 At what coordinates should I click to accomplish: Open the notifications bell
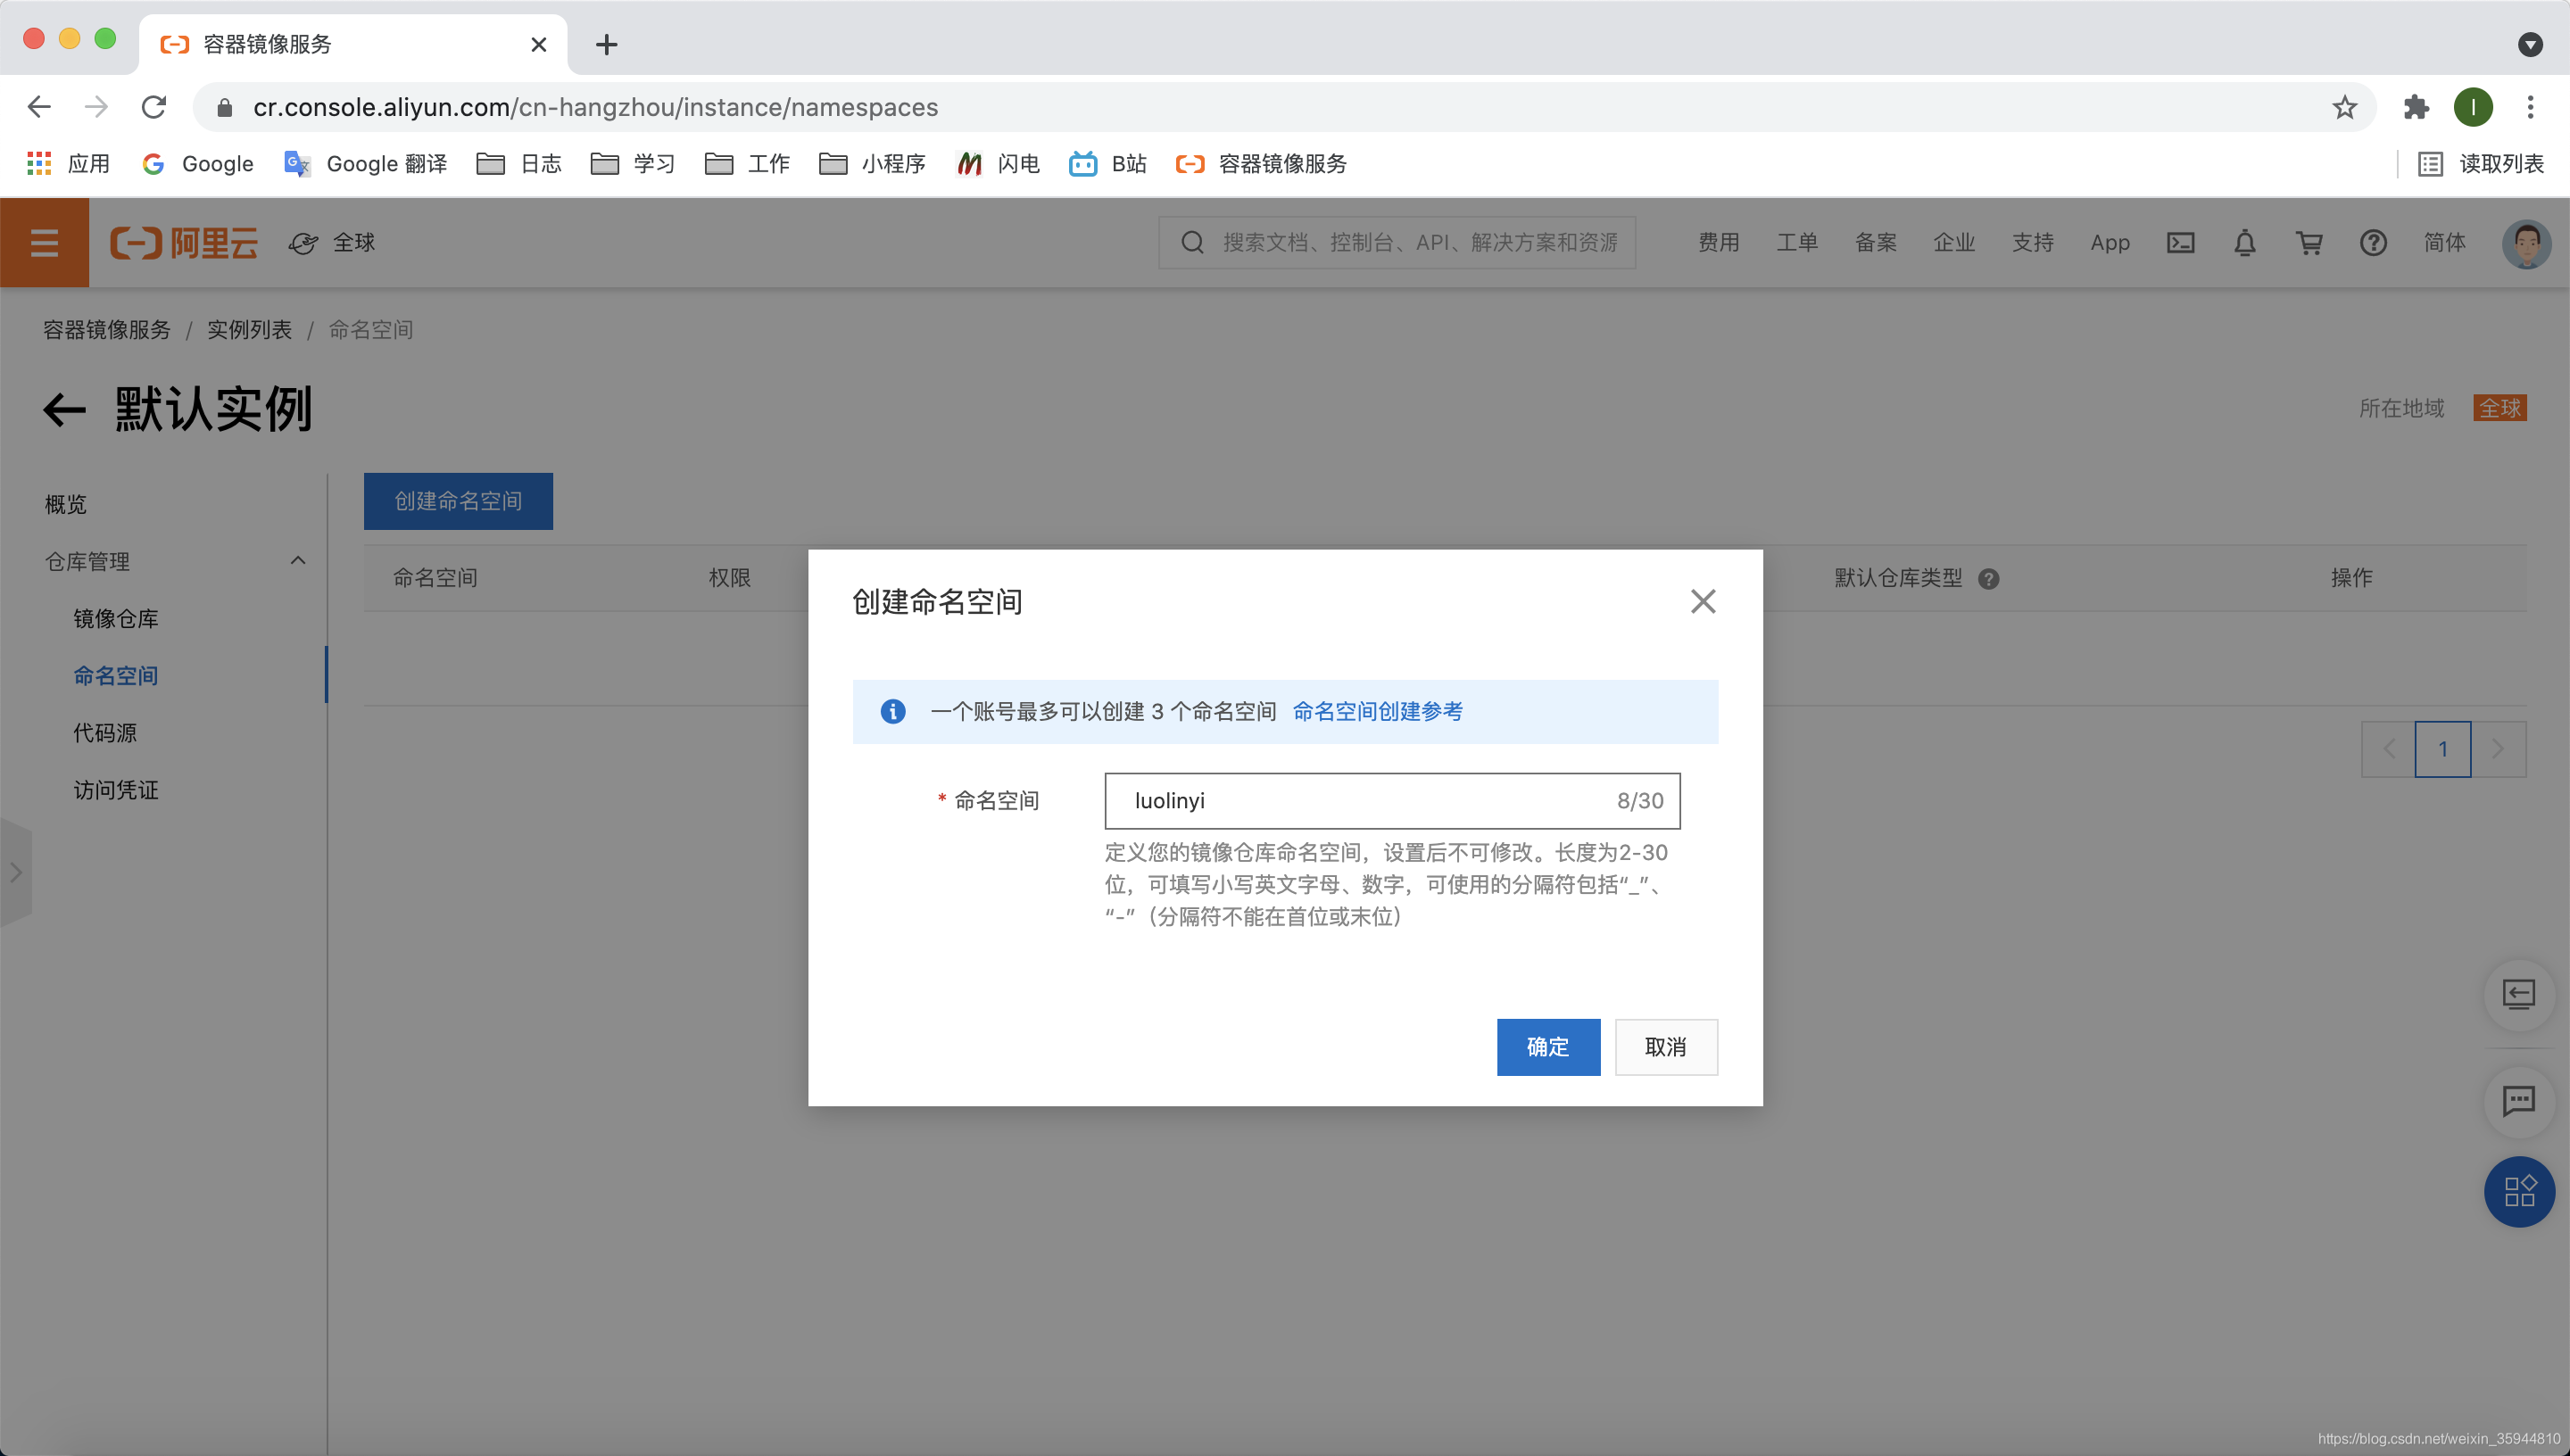click(x=2244, y=243)
